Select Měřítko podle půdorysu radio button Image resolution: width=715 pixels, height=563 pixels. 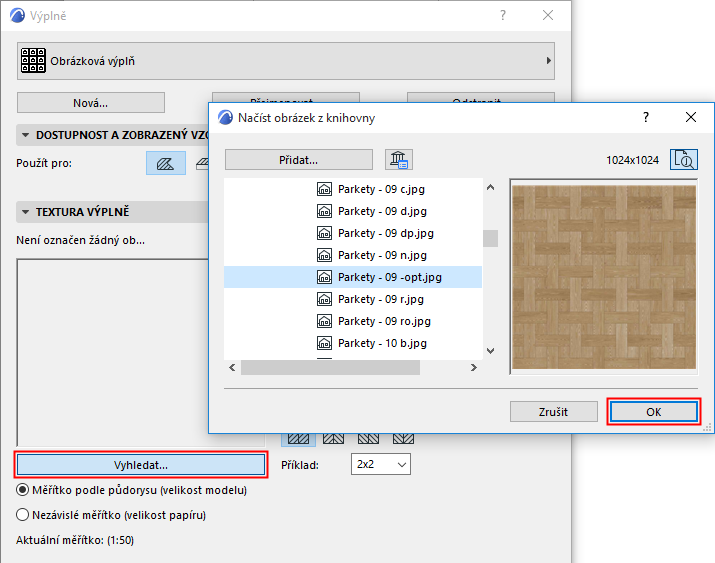22,490
